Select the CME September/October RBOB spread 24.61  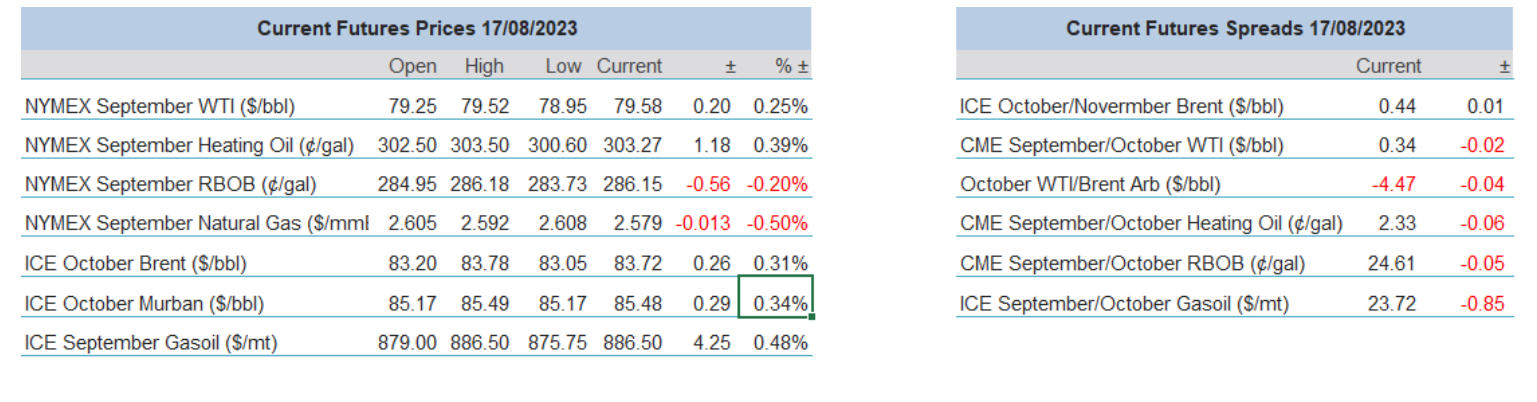tap(1392, 264)
